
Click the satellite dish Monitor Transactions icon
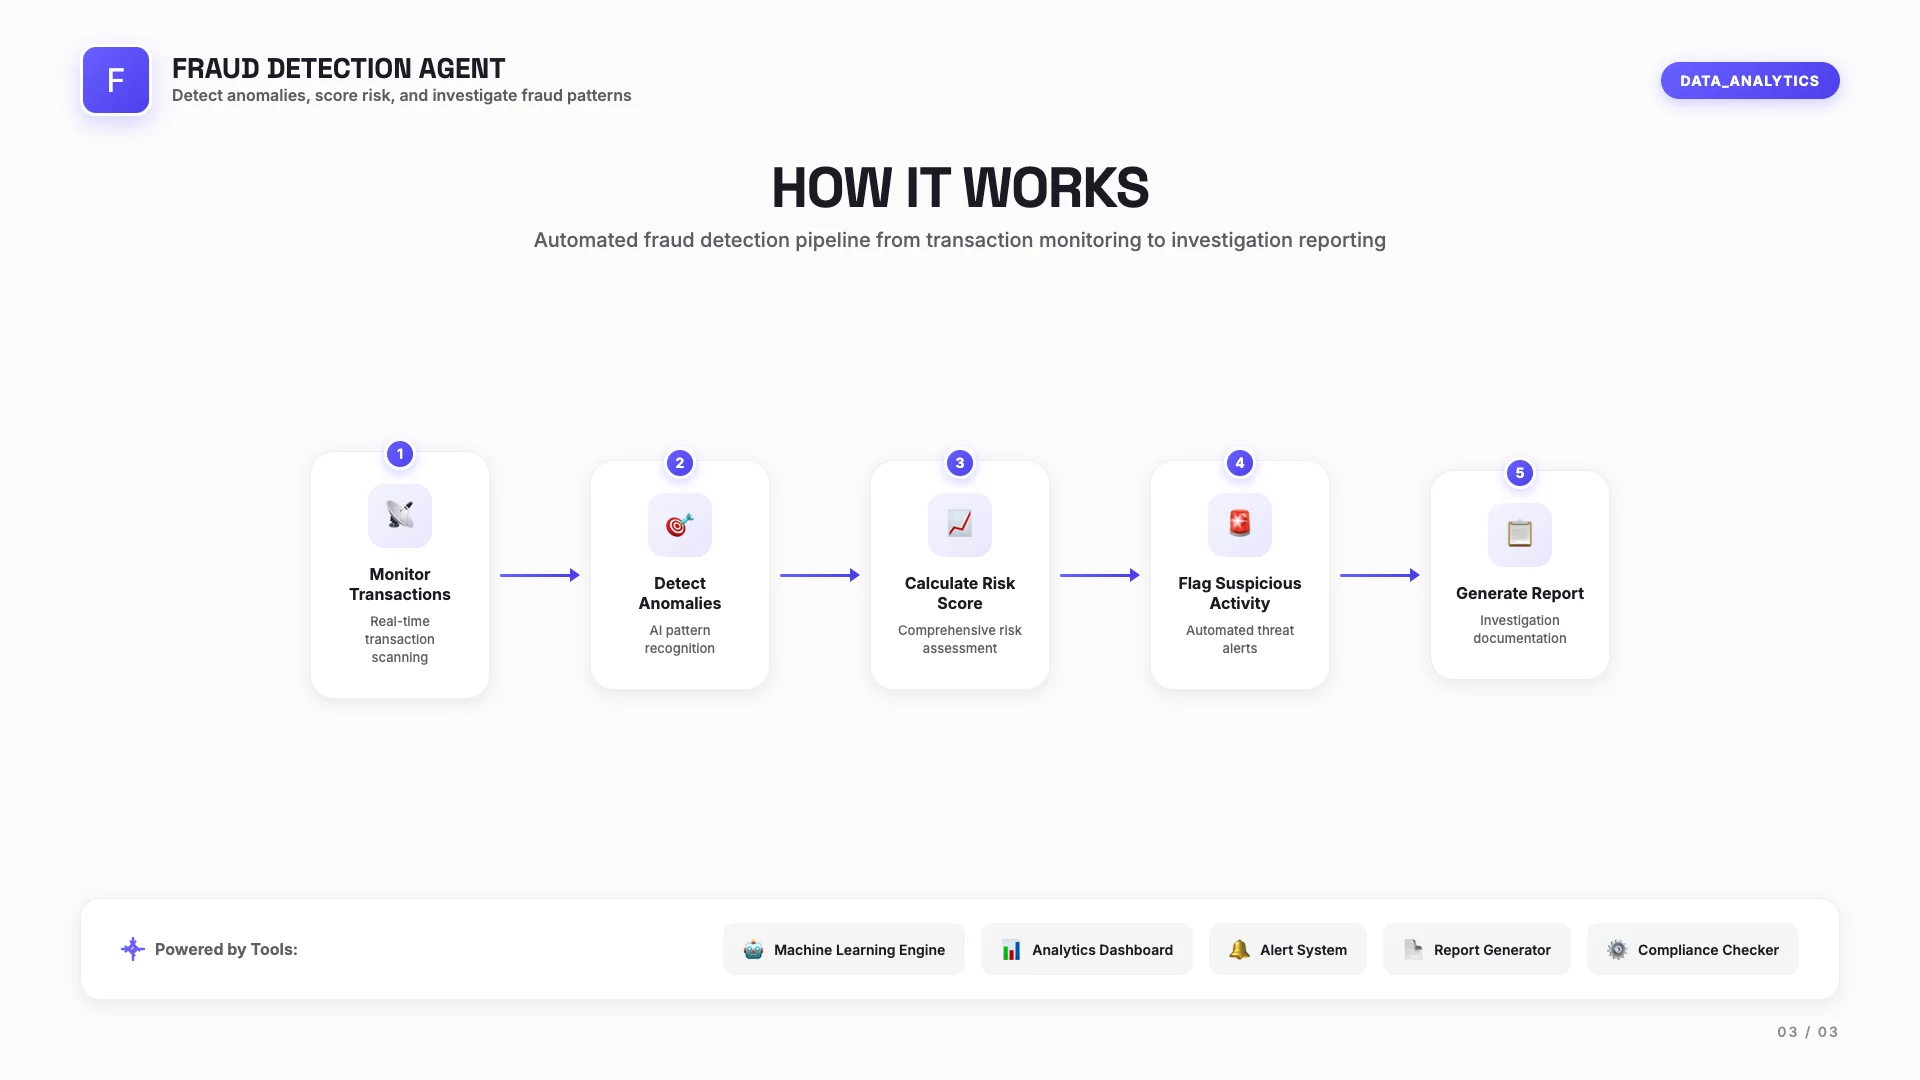400,515
